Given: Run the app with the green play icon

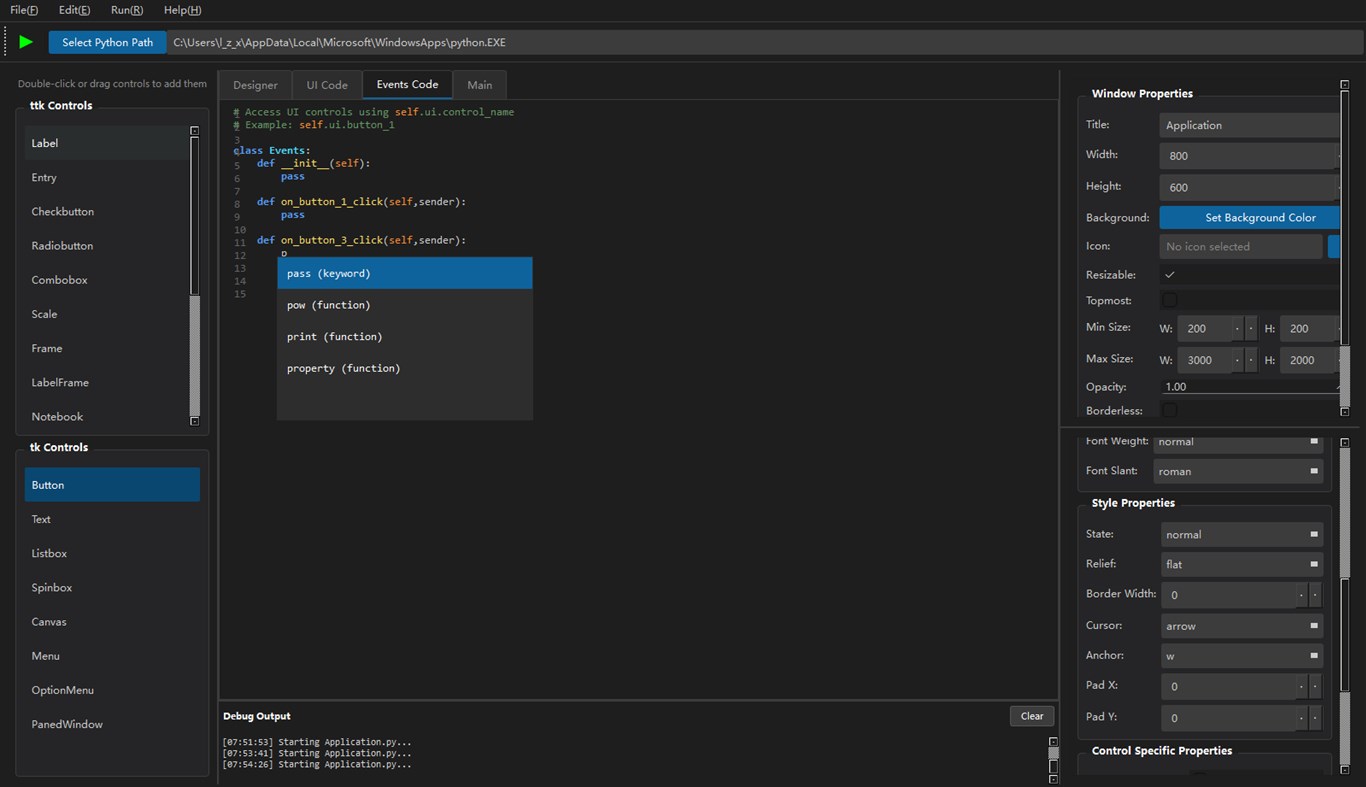Looking at the screenshot, I should [x=26, y=42].
